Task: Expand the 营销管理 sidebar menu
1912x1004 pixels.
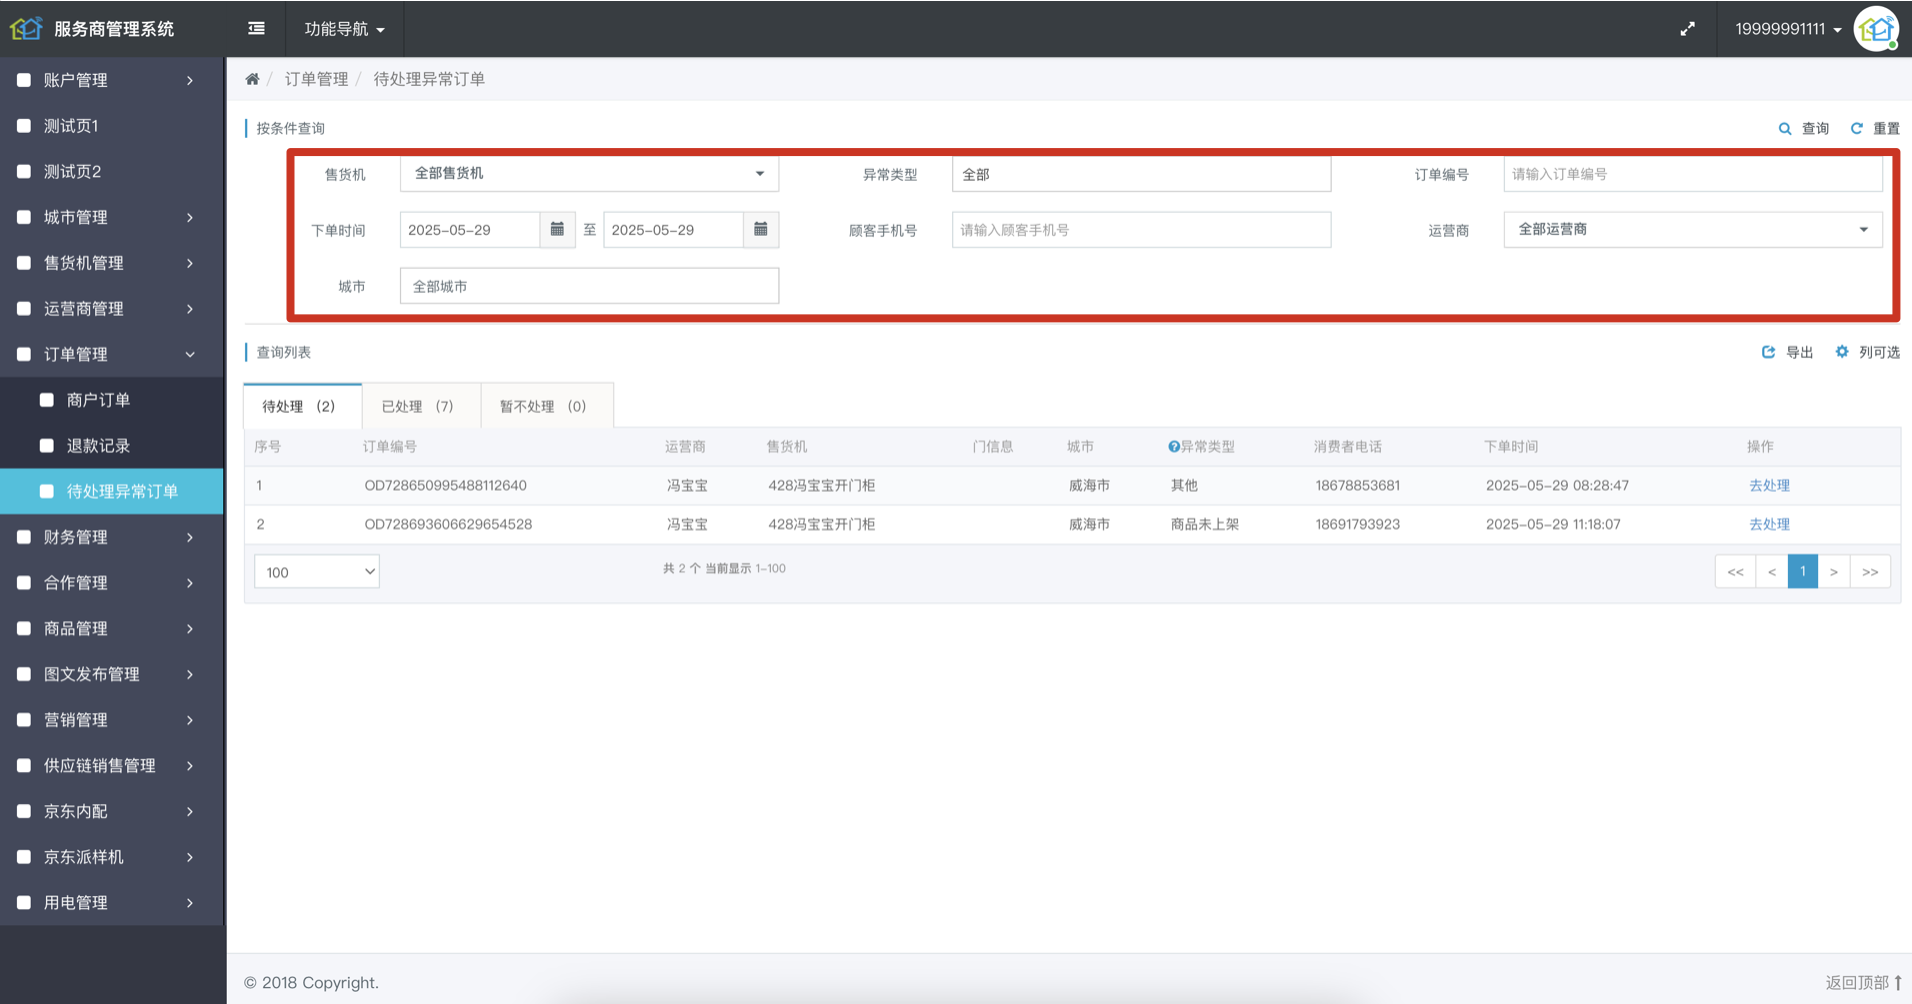Action: tap(112, 719)
